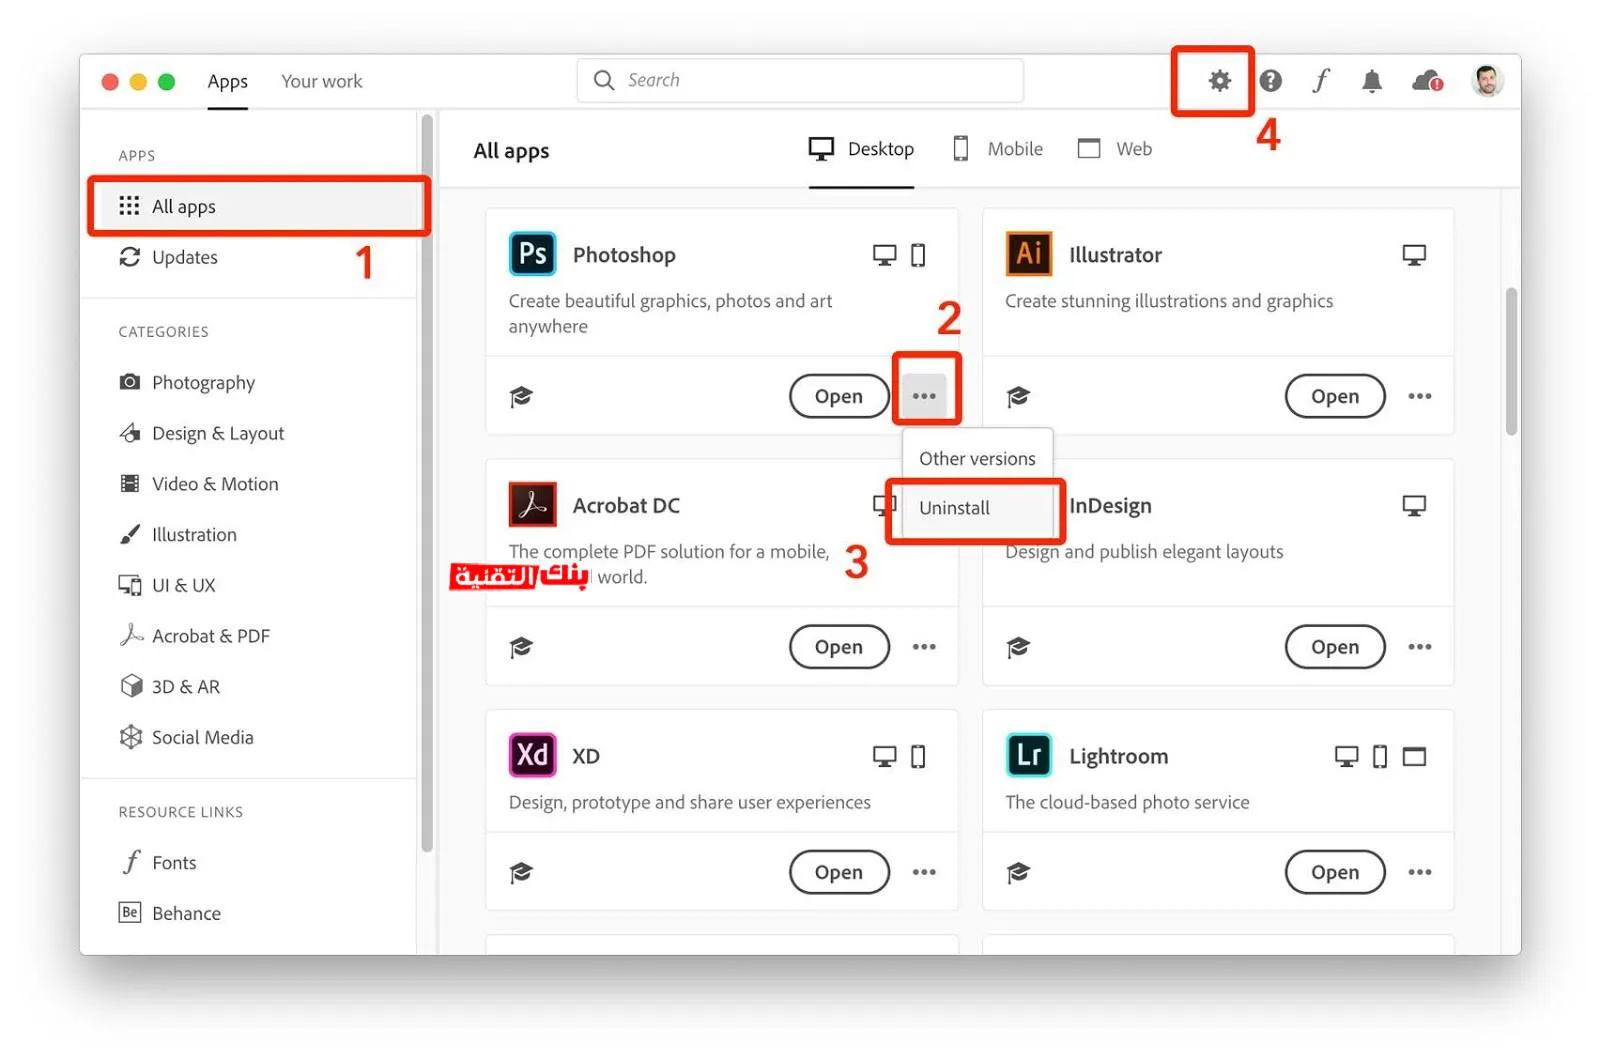Viewport: 1600px width, 1059px height.
Task: Click the Acrobat DC app icon
Action: tap(532, 504)
